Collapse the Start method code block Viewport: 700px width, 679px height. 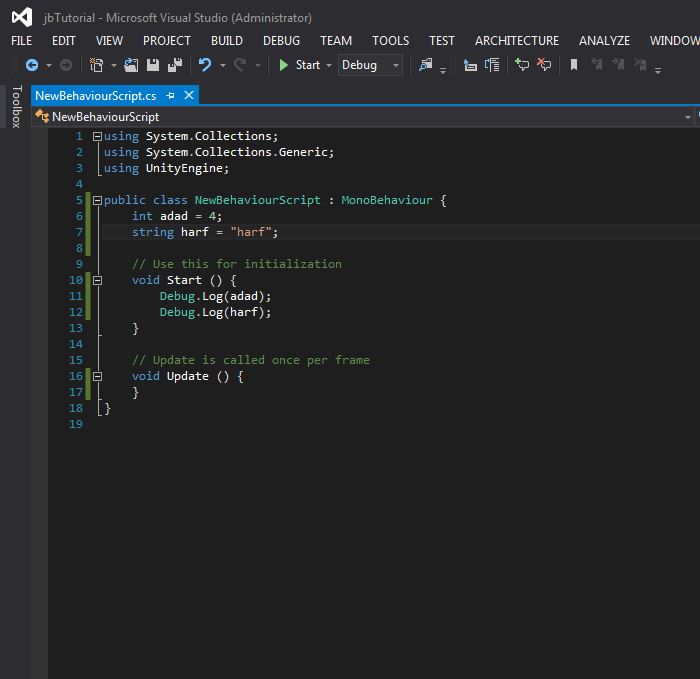[x=97, y=280]
